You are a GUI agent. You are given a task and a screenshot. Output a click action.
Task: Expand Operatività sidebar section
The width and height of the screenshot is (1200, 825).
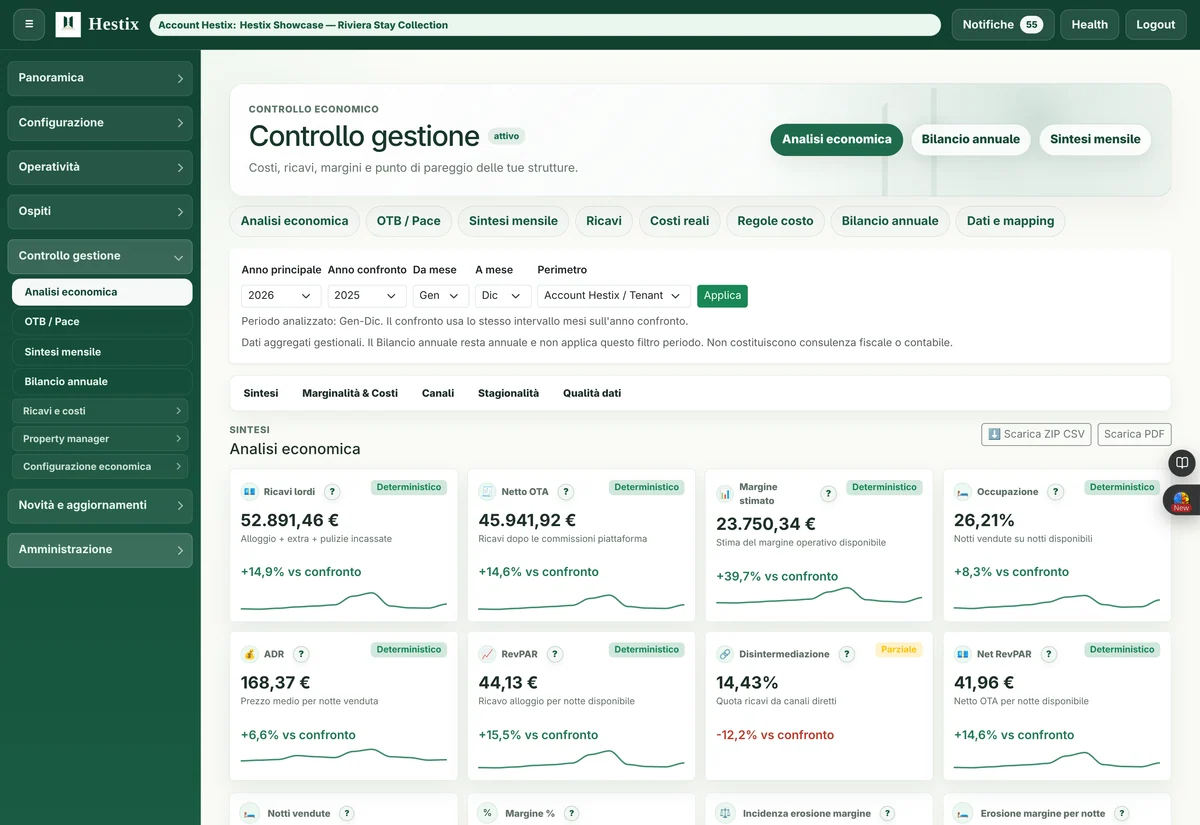click(x=100, y=167)
